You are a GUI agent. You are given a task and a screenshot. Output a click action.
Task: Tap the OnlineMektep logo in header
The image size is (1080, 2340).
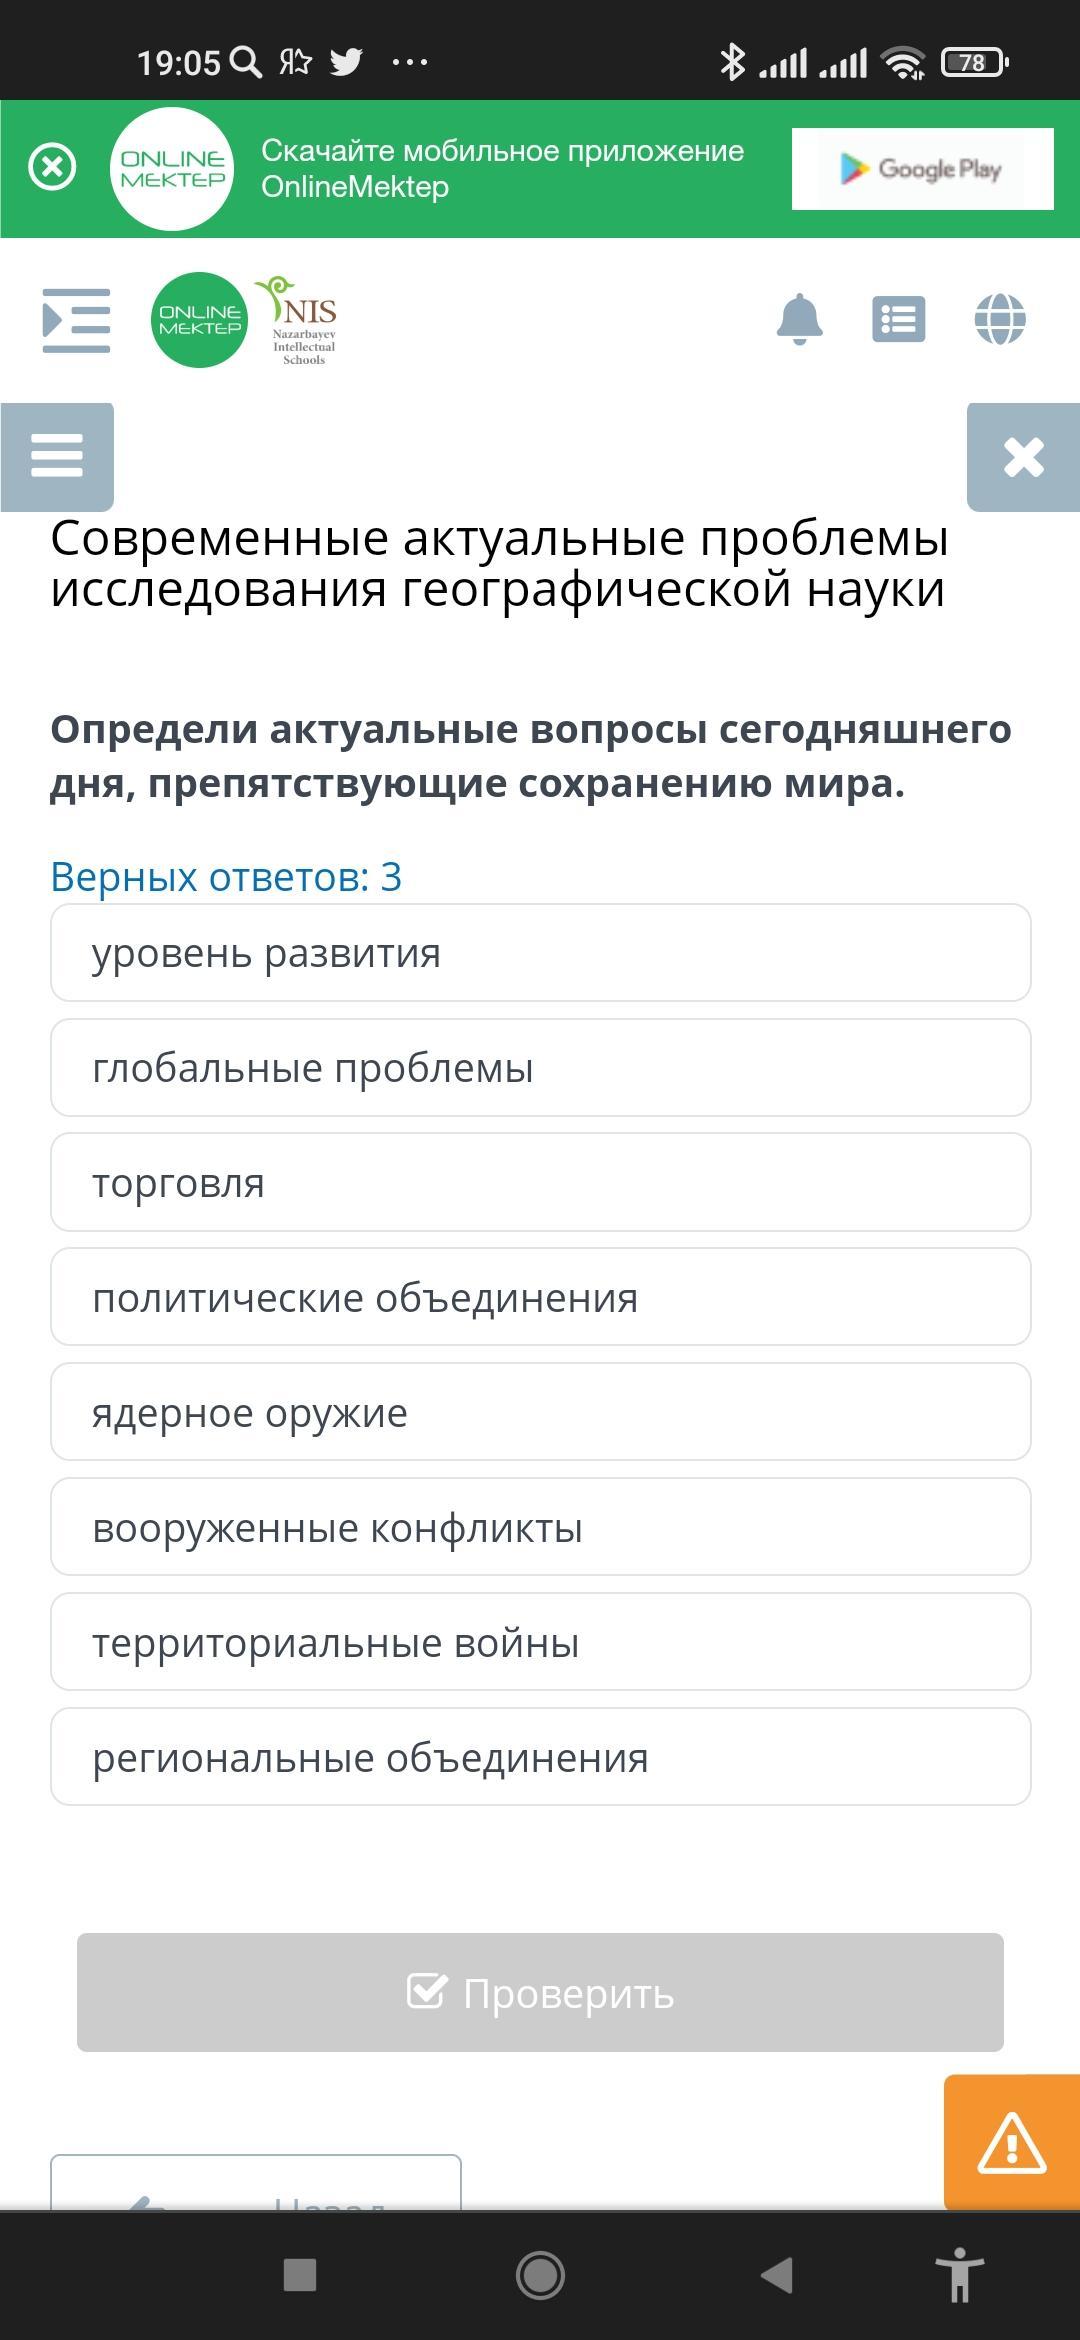199,320
